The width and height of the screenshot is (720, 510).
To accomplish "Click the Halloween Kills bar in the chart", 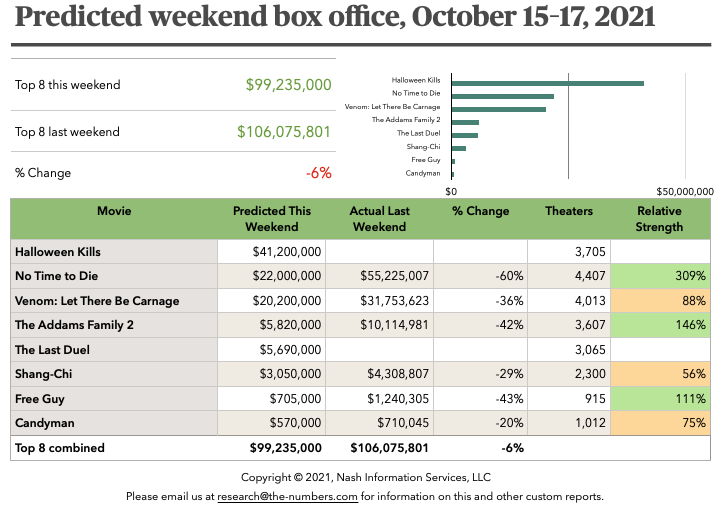I will coord(547,84).
